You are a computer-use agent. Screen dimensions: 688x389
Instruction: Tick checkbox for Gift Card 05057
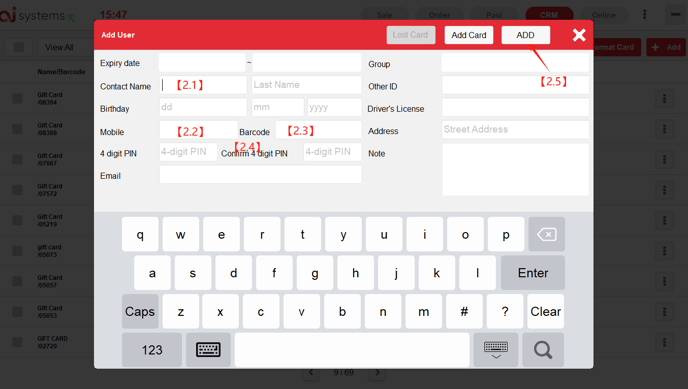point(17,281)
